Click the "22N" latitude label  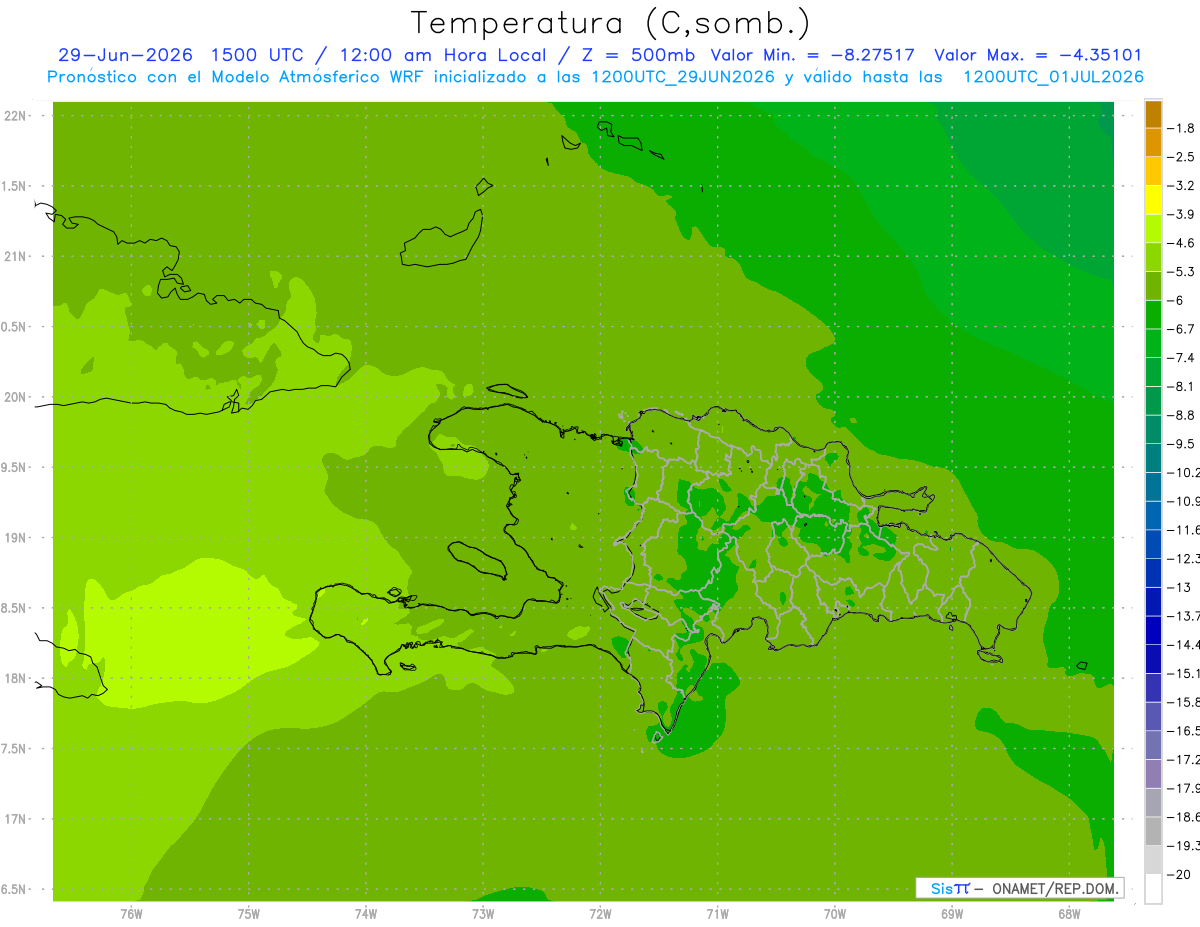pos(15,116)
